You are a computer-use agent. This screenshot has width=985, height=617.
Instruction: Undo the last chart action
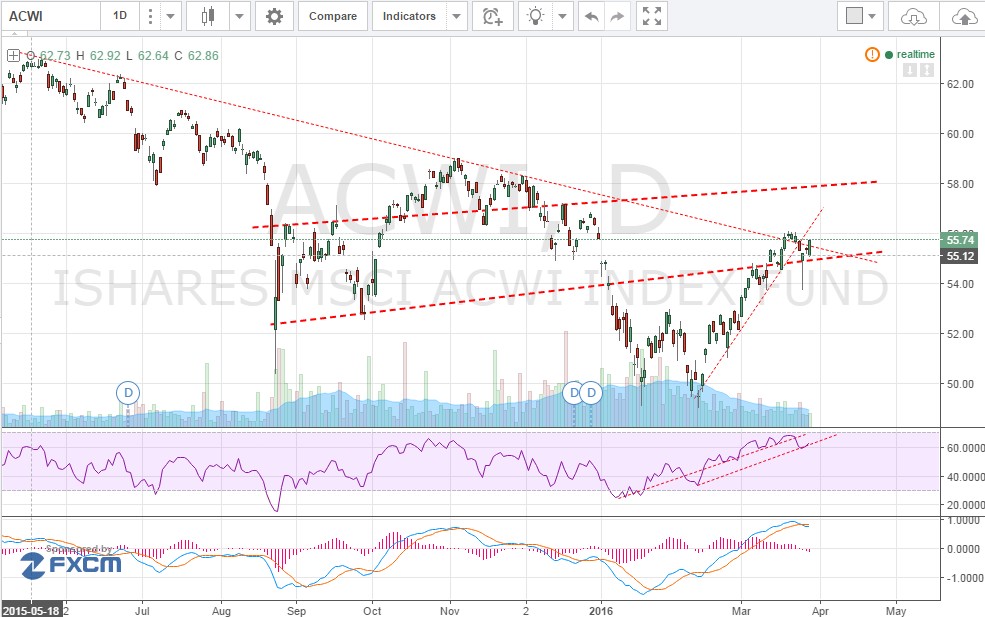(592, 16)
